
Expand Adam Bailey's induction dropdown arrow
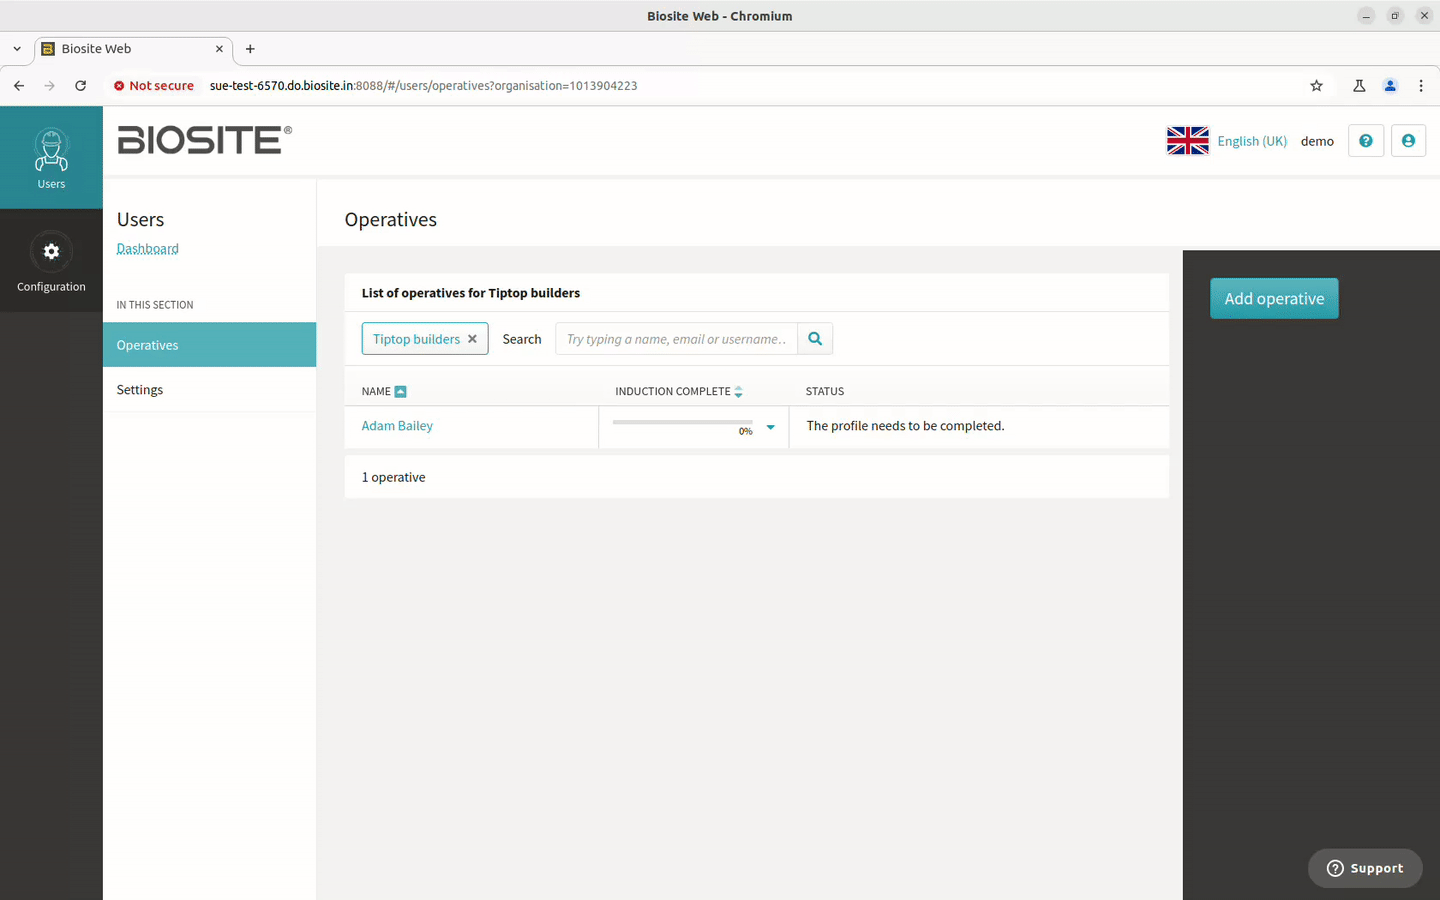pyautogui.click(x=770, y=427)
